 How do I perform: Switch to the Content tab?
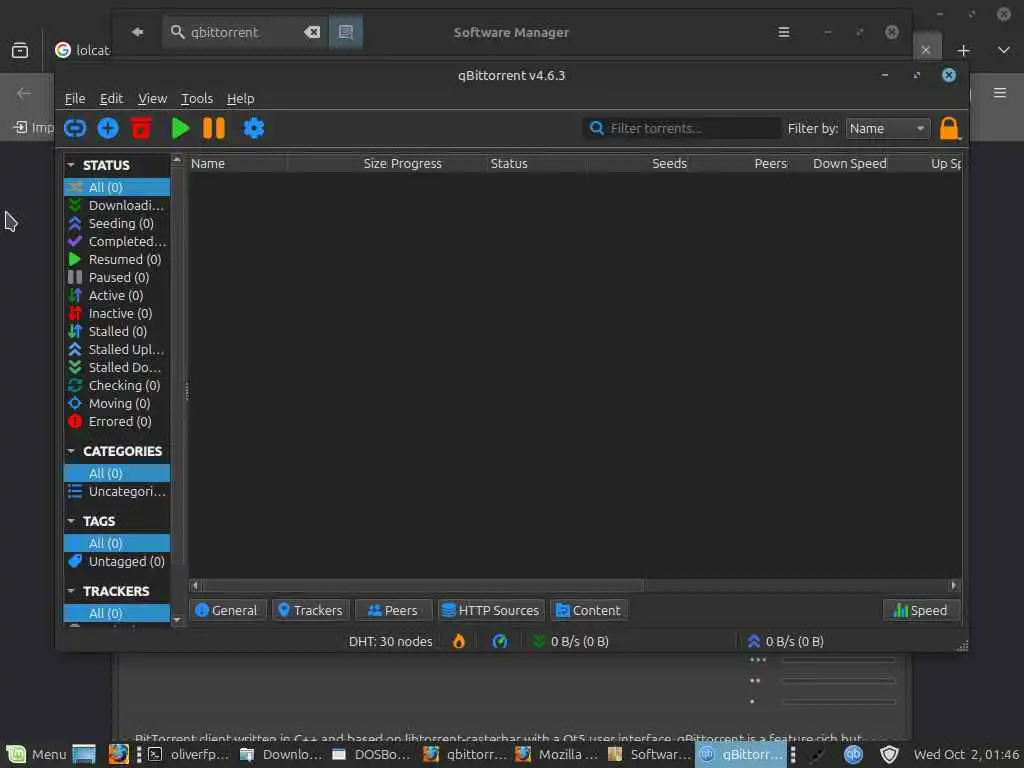(588, 611)
